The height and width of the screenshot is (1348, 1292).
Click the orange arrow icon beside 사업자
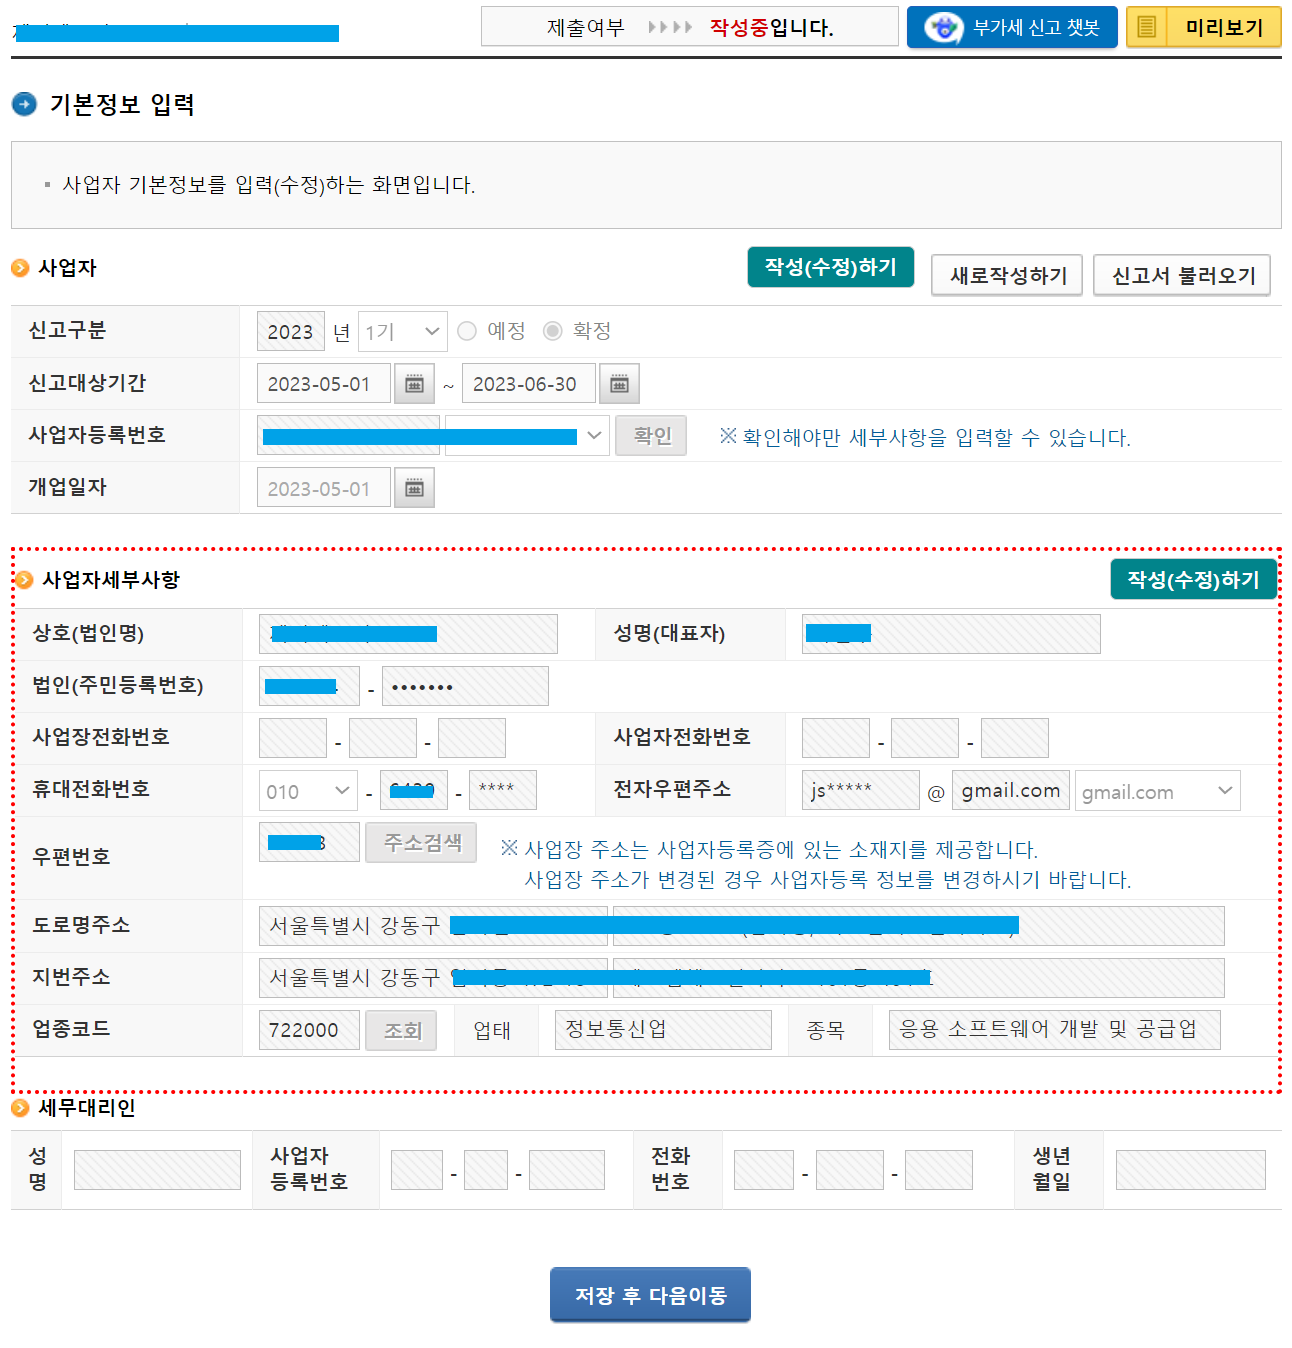[18, 268]
